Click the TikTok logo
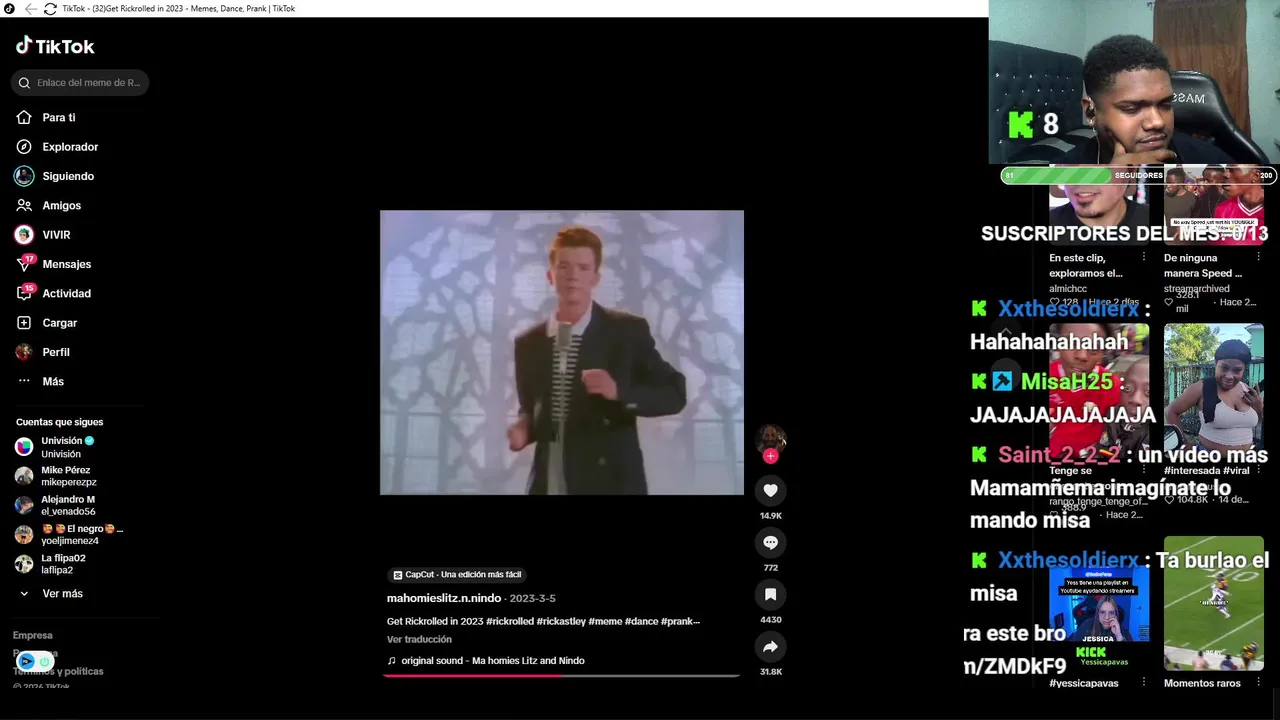 [55, 46]
